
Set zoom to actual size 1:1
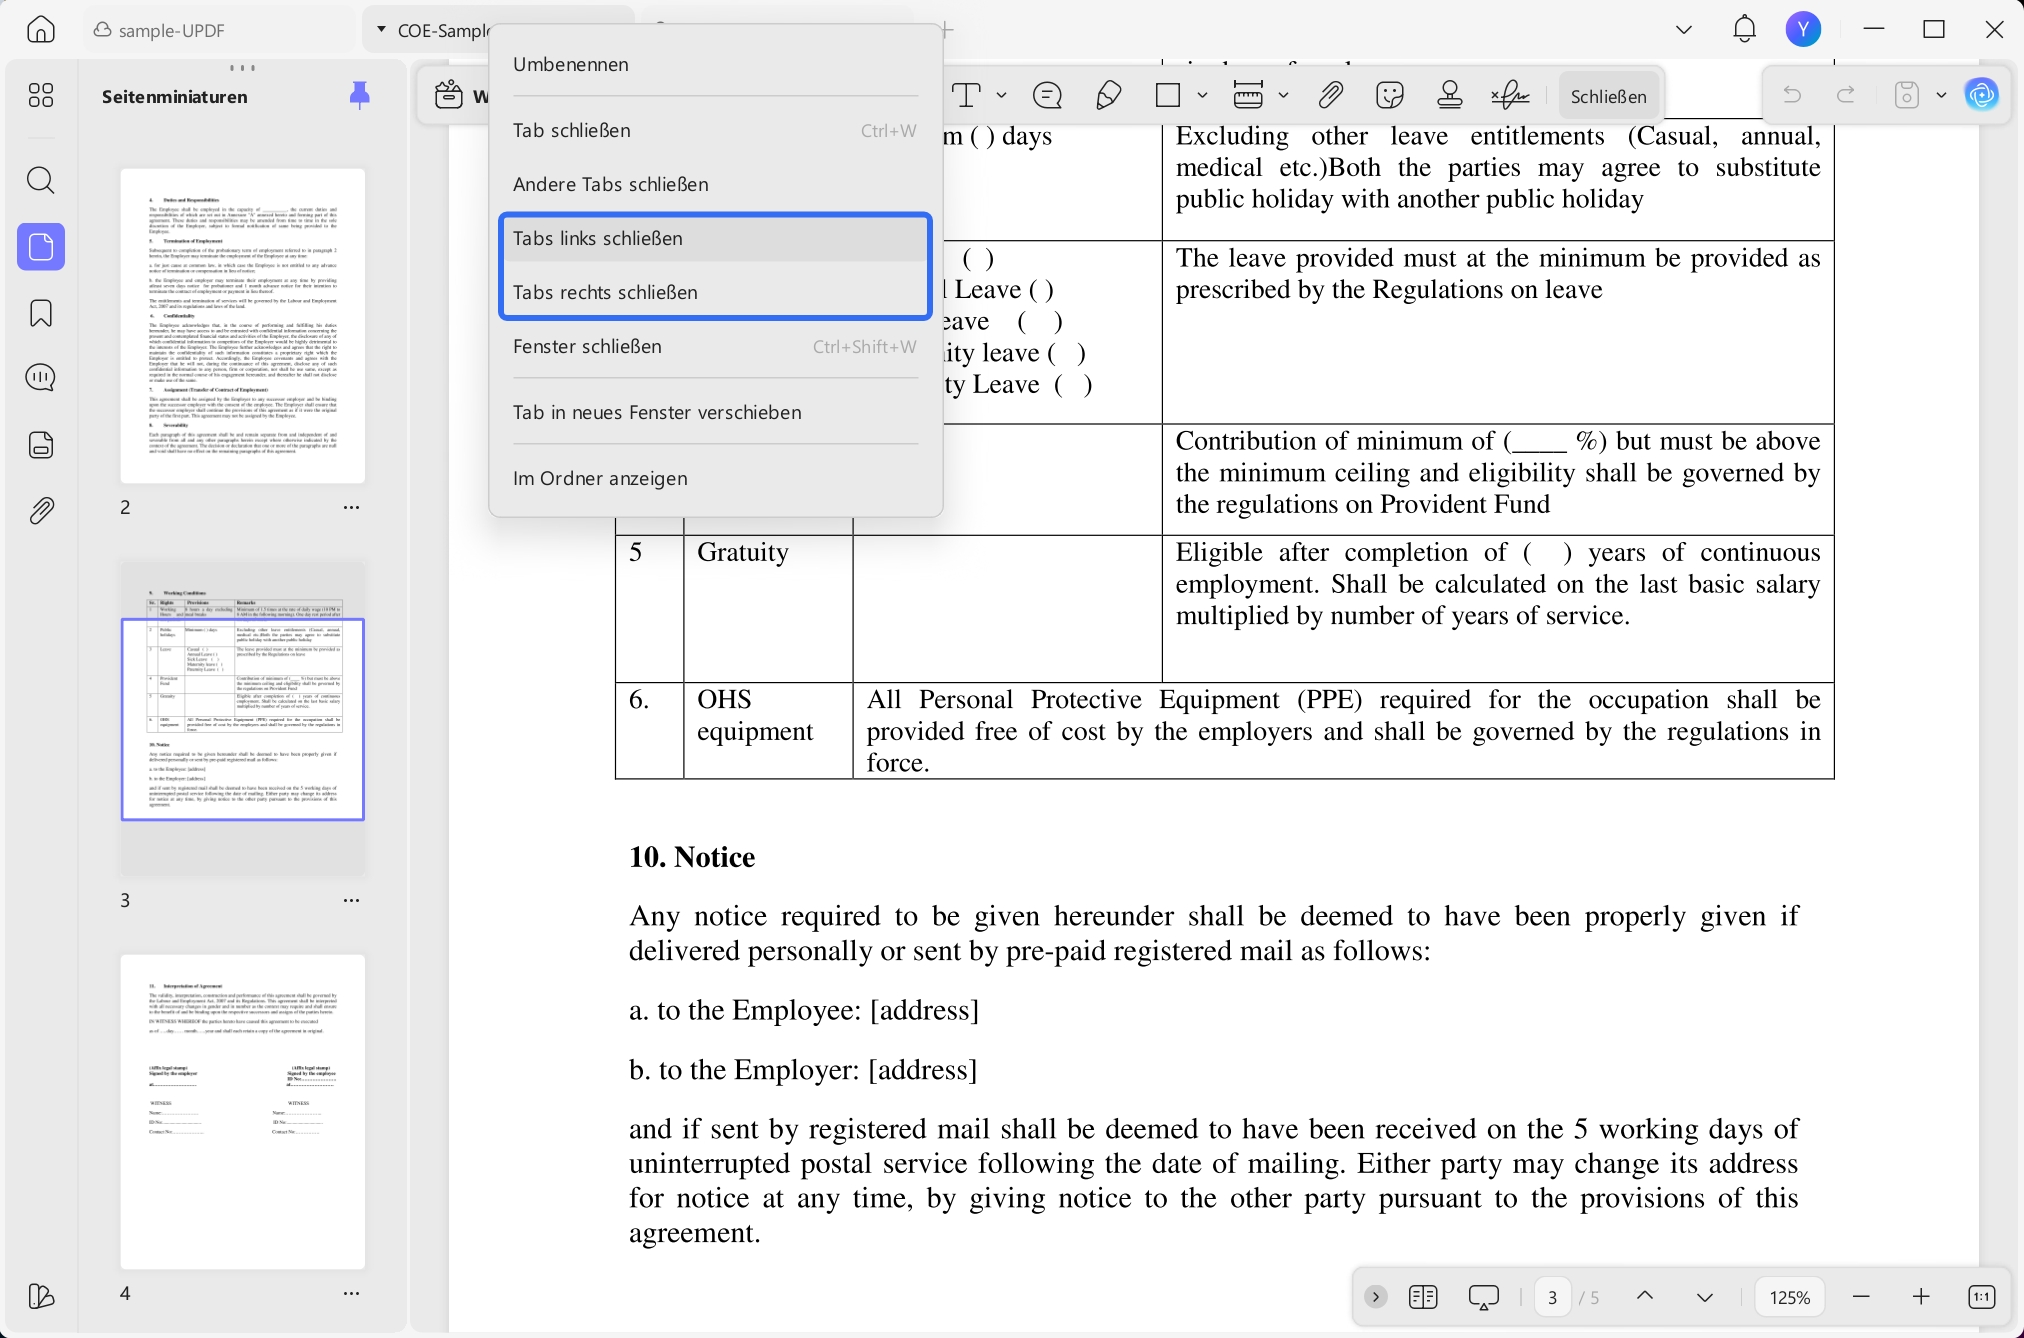point(1982,1298)
